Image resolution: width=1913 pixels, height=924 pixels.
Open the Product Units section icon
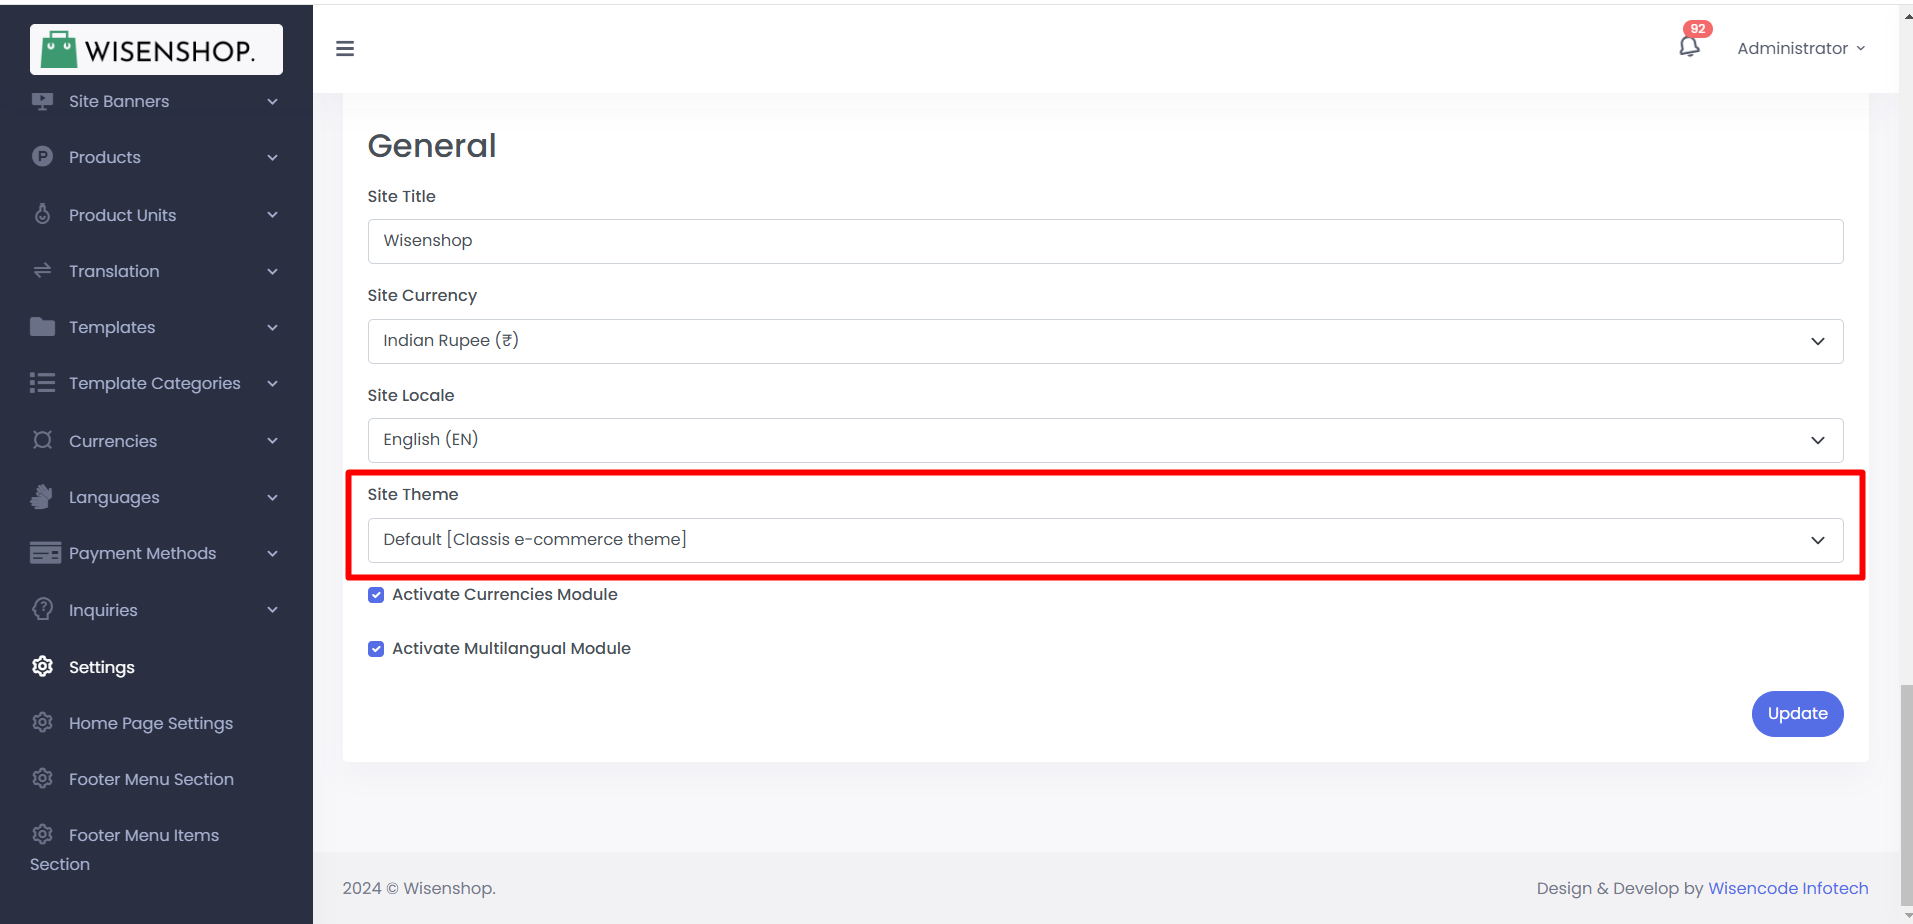(x=41, y=214)
